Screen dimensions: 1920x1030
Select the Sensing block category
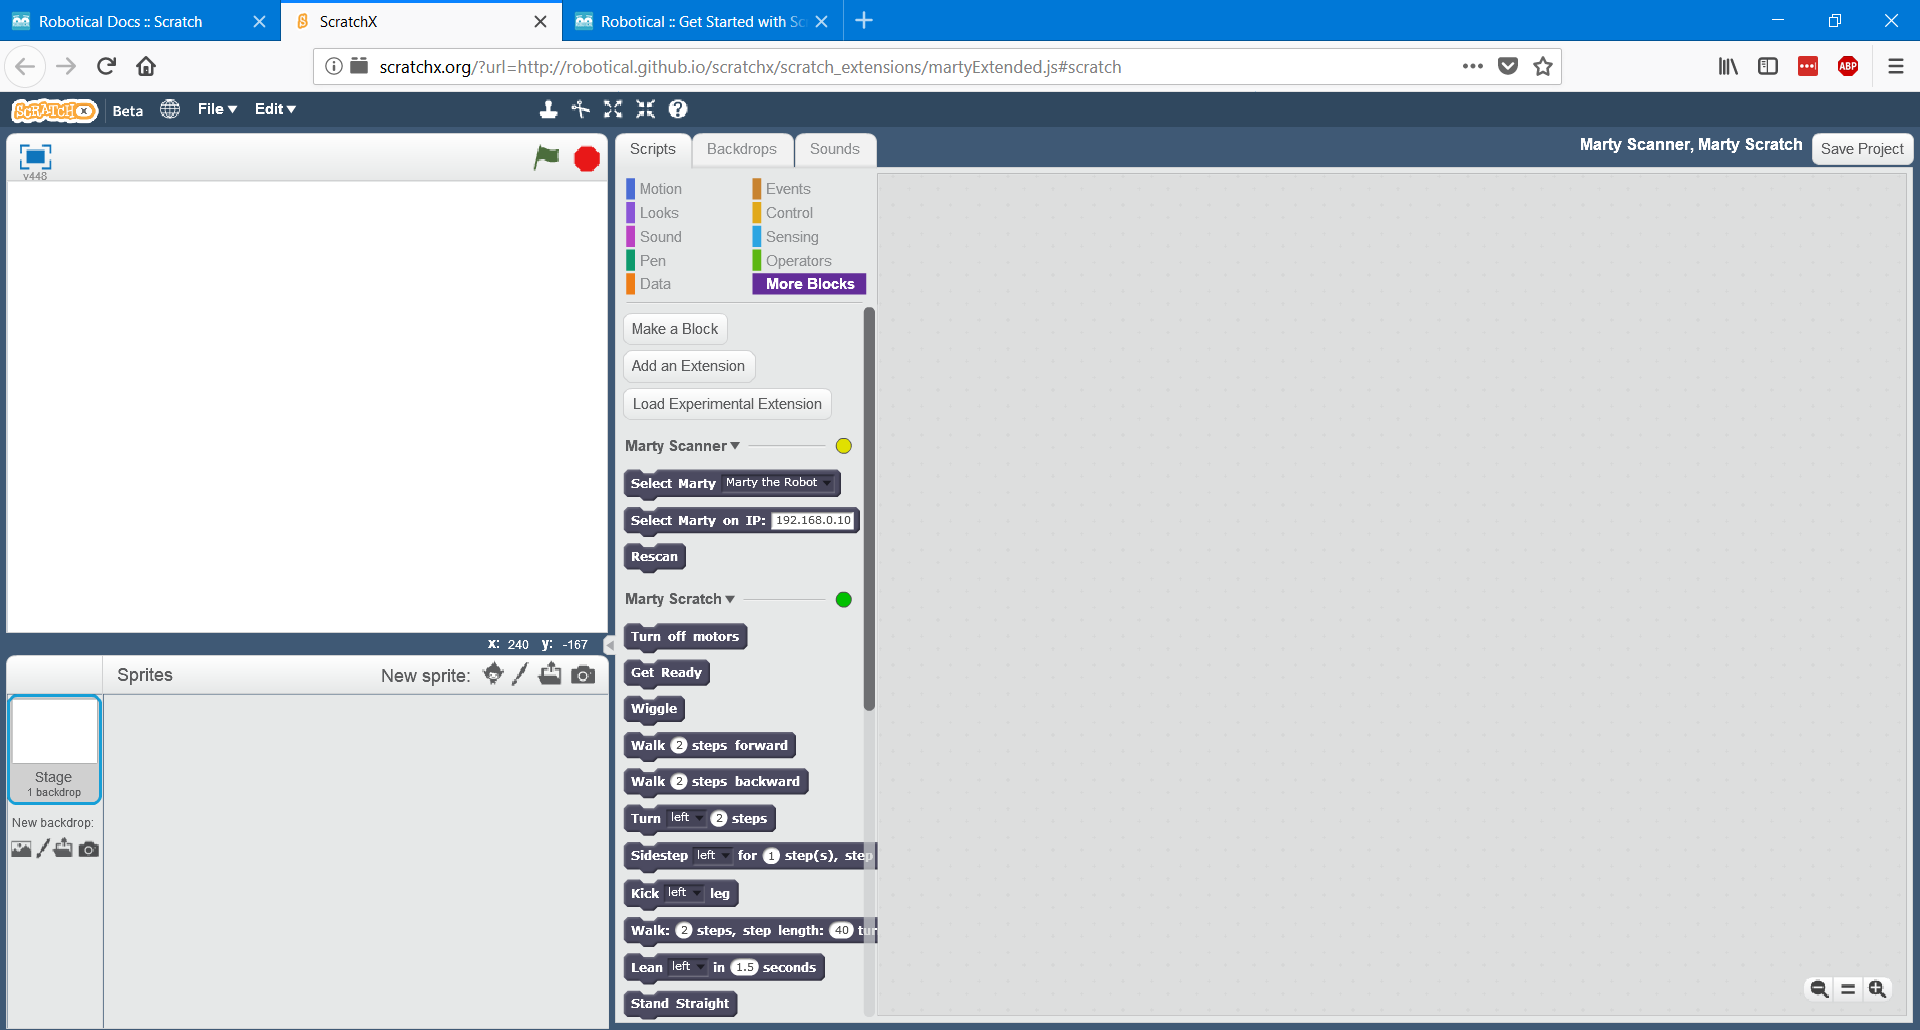tap(792, 237)
